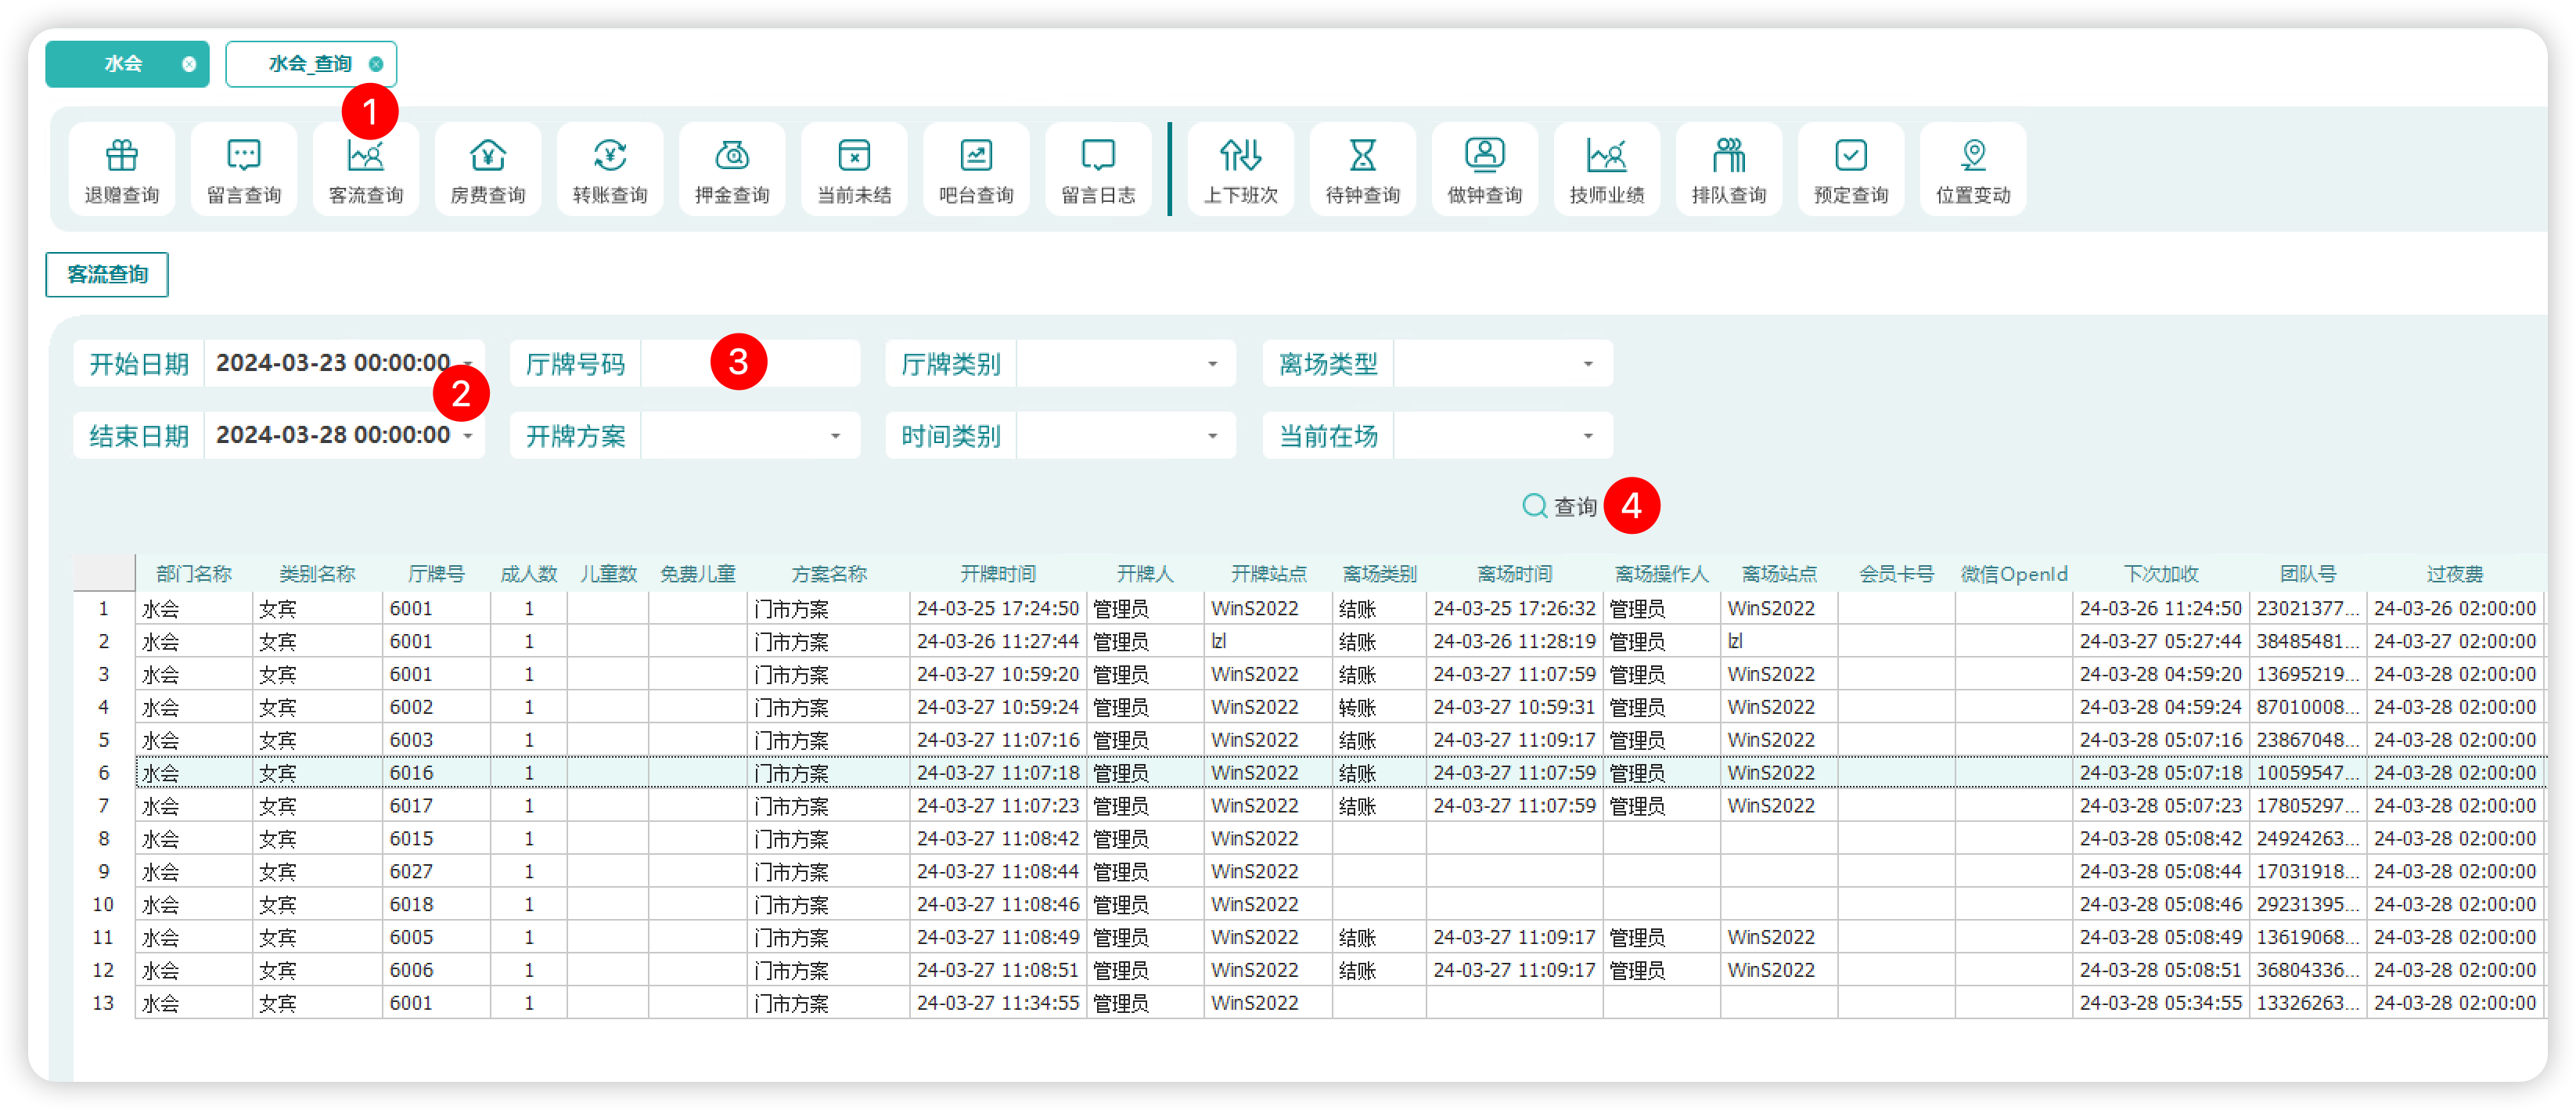Click the grid top-left select-all corner
This screenshot has height=1110, width=2576.
(104, 573)
